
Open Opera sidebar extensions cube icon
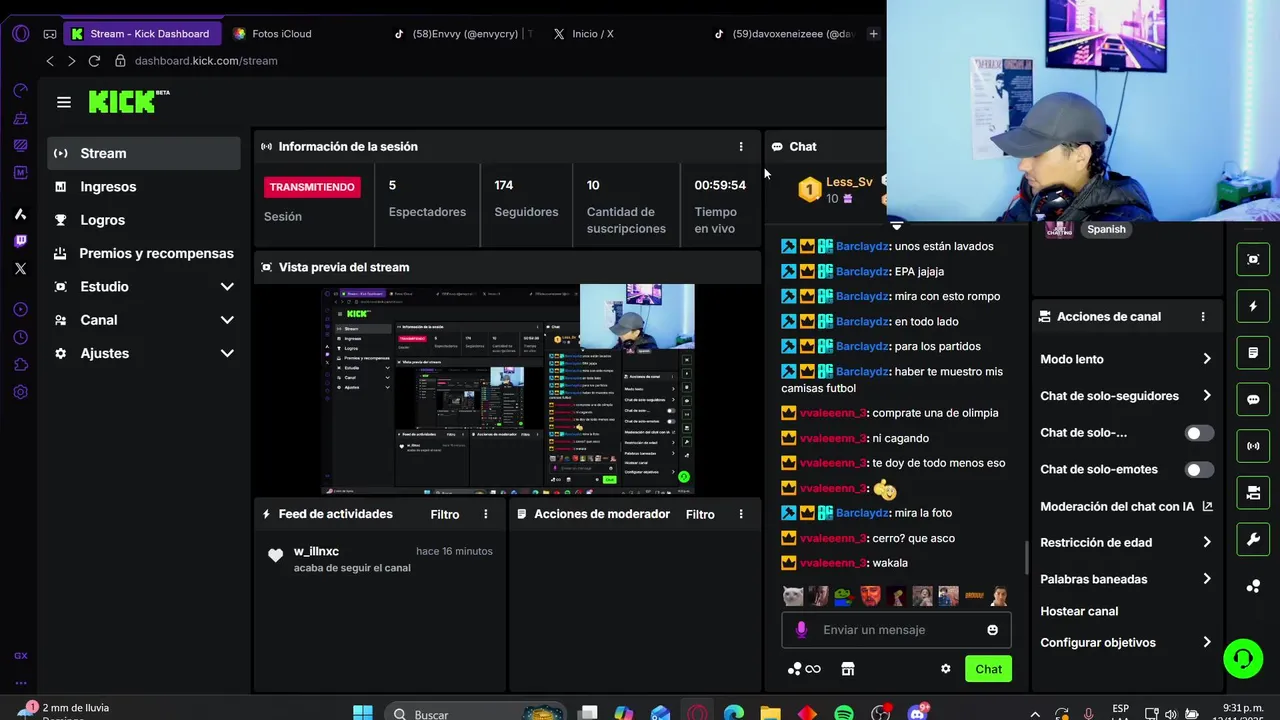[20, 364]
